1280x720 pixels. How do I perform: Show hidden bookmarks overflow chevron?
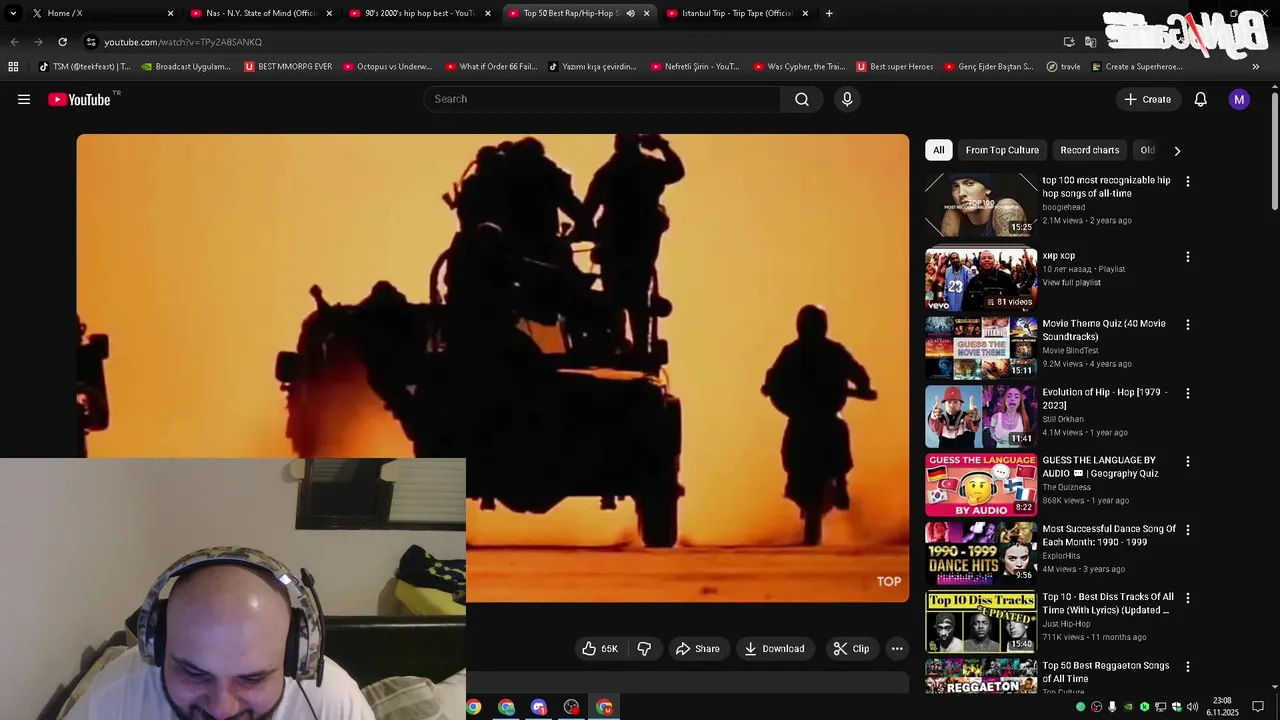click(1256, 67)
